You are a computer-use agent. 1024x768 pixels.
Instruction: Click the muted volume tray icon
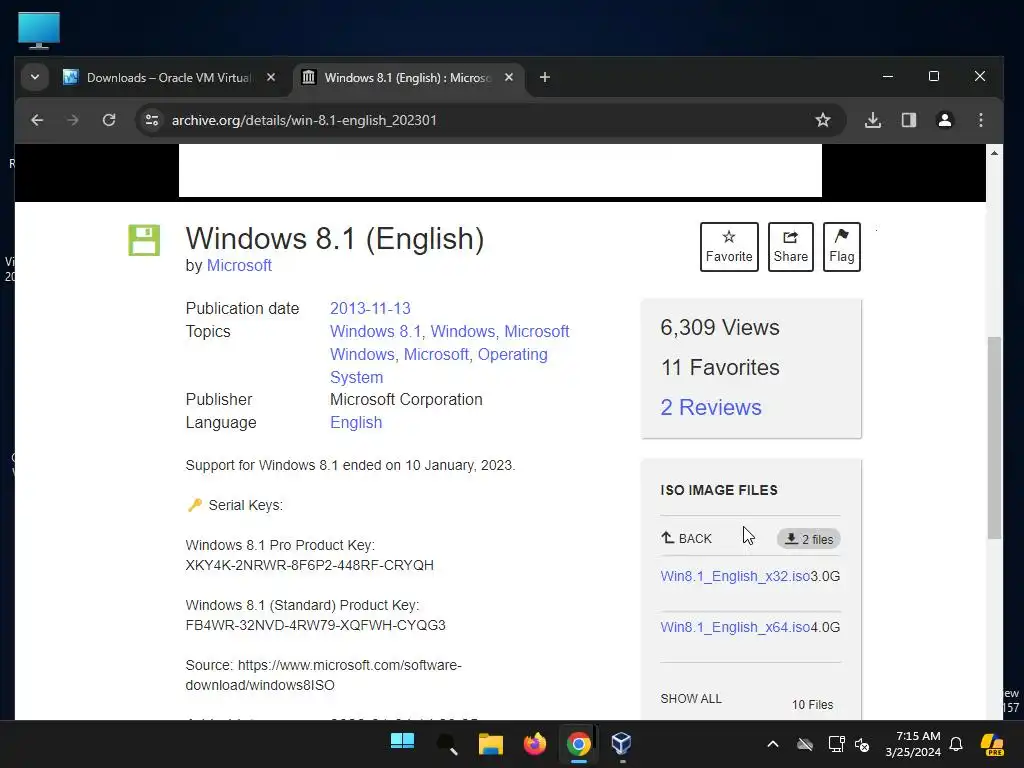pos(862,744)
